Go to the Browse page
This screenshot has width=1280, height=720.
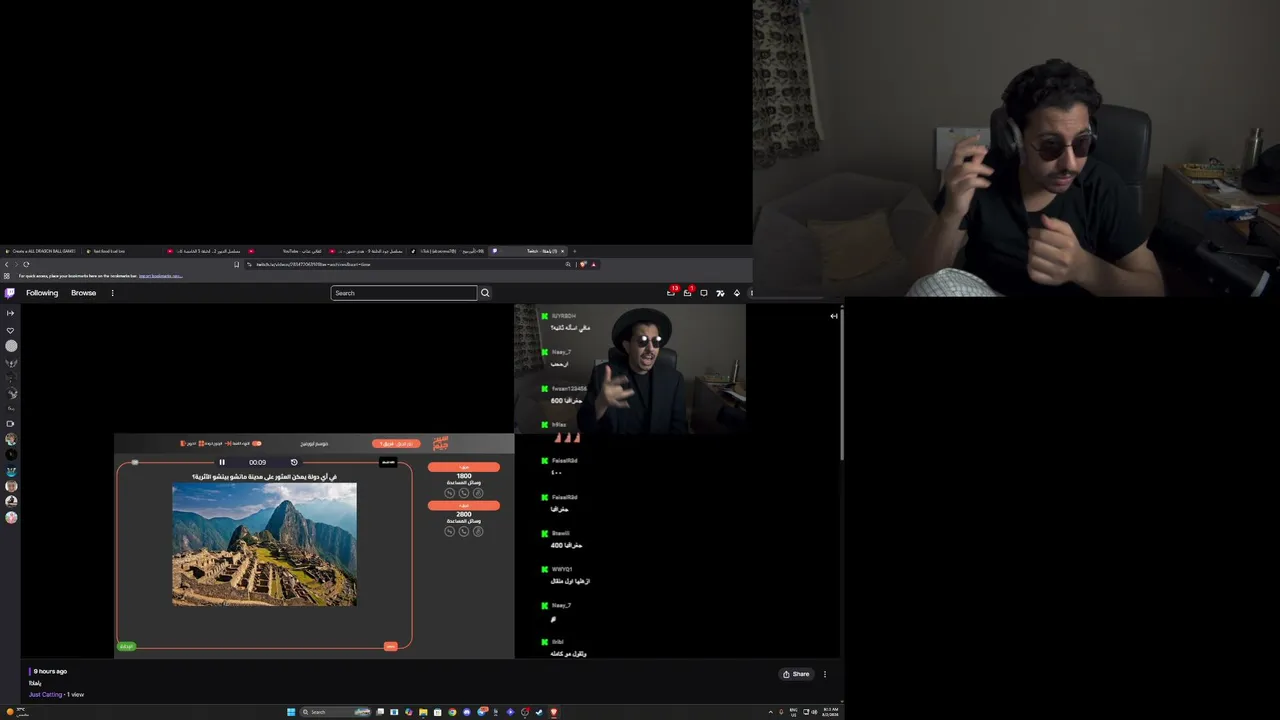pos(84,293)
